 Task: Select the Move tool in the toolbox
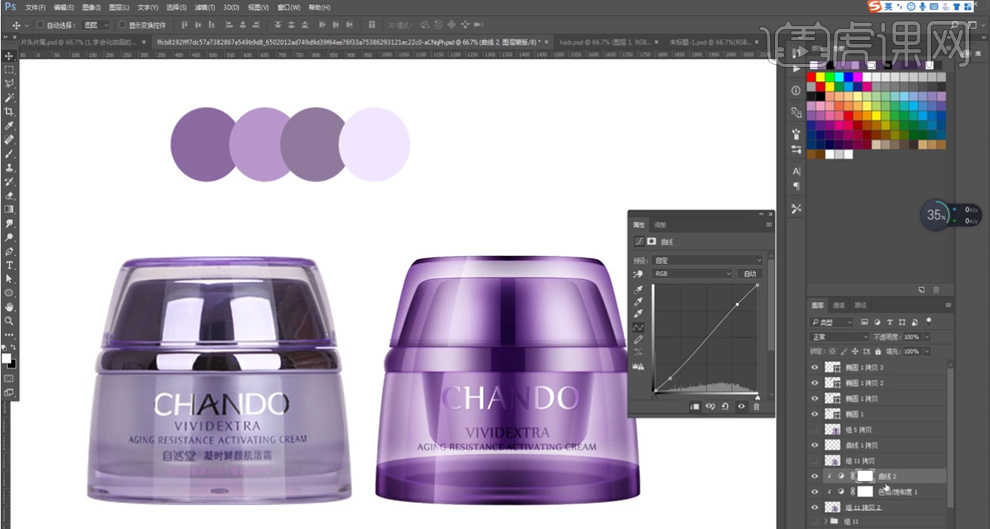point(9,56)
